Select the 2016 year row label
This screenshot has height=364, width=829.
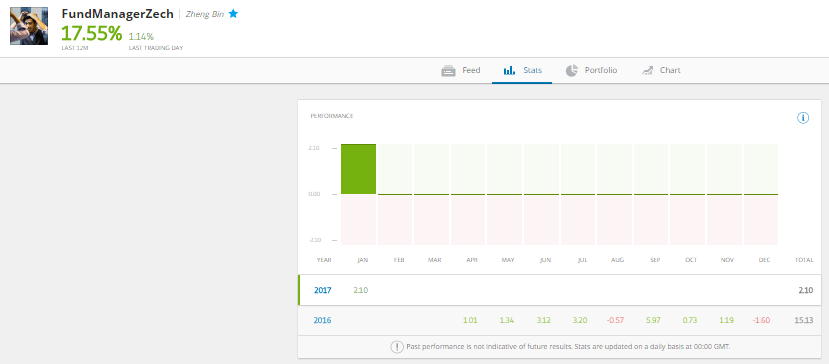click(323, 320)
